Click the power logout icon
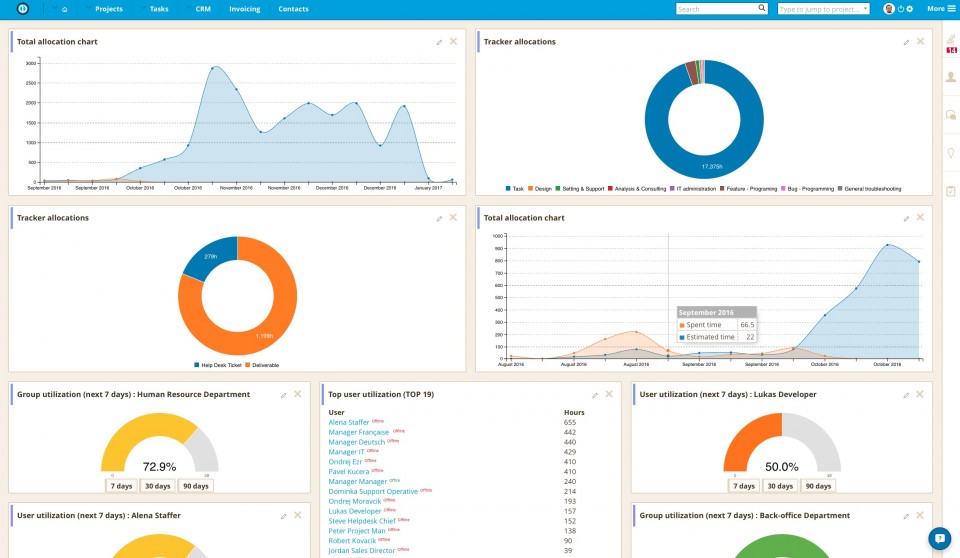Viewport: 960px width, 558px height. [x=901, y=9]
